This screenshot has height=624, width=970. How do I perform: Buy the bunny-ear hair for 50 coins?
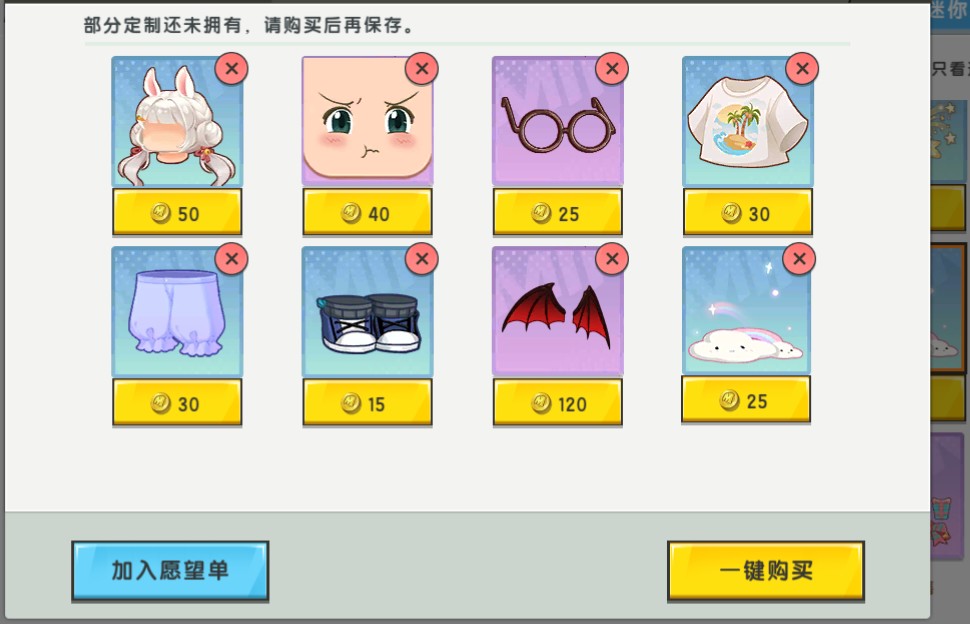tap(177, 213)
